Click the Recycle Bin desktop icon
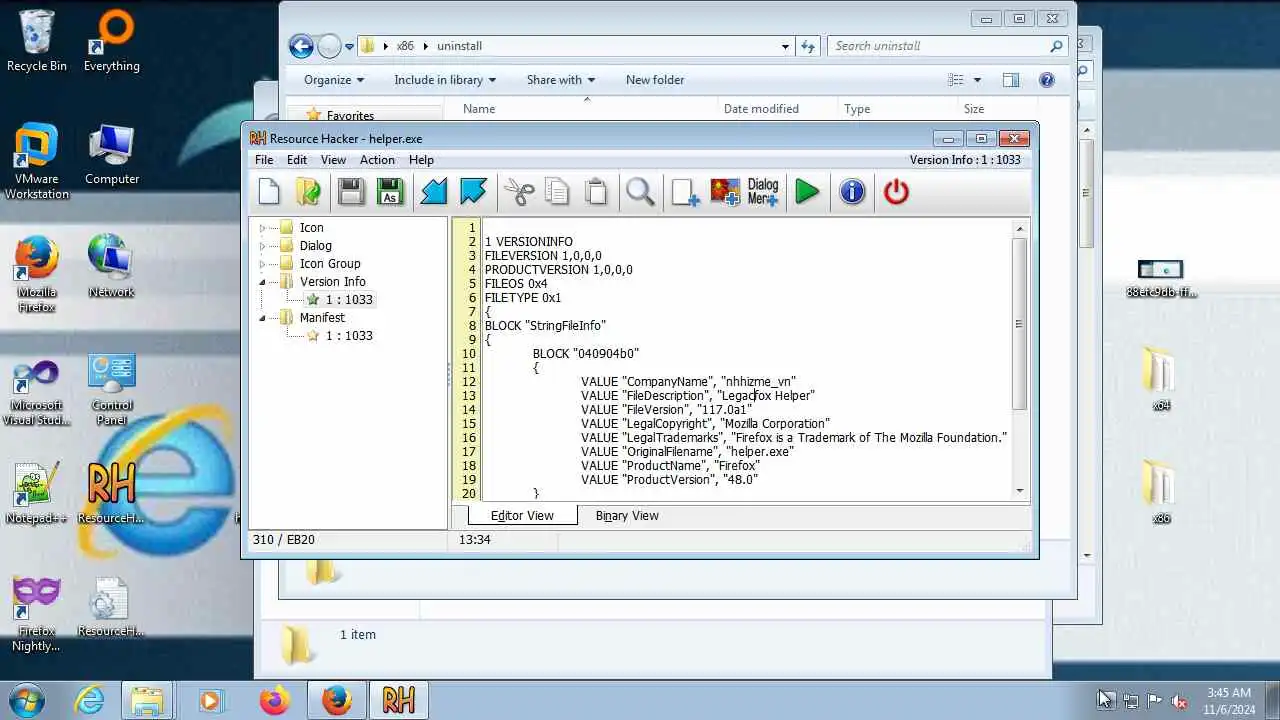This screenshot has height=720, width=1280. coord(37,42)
